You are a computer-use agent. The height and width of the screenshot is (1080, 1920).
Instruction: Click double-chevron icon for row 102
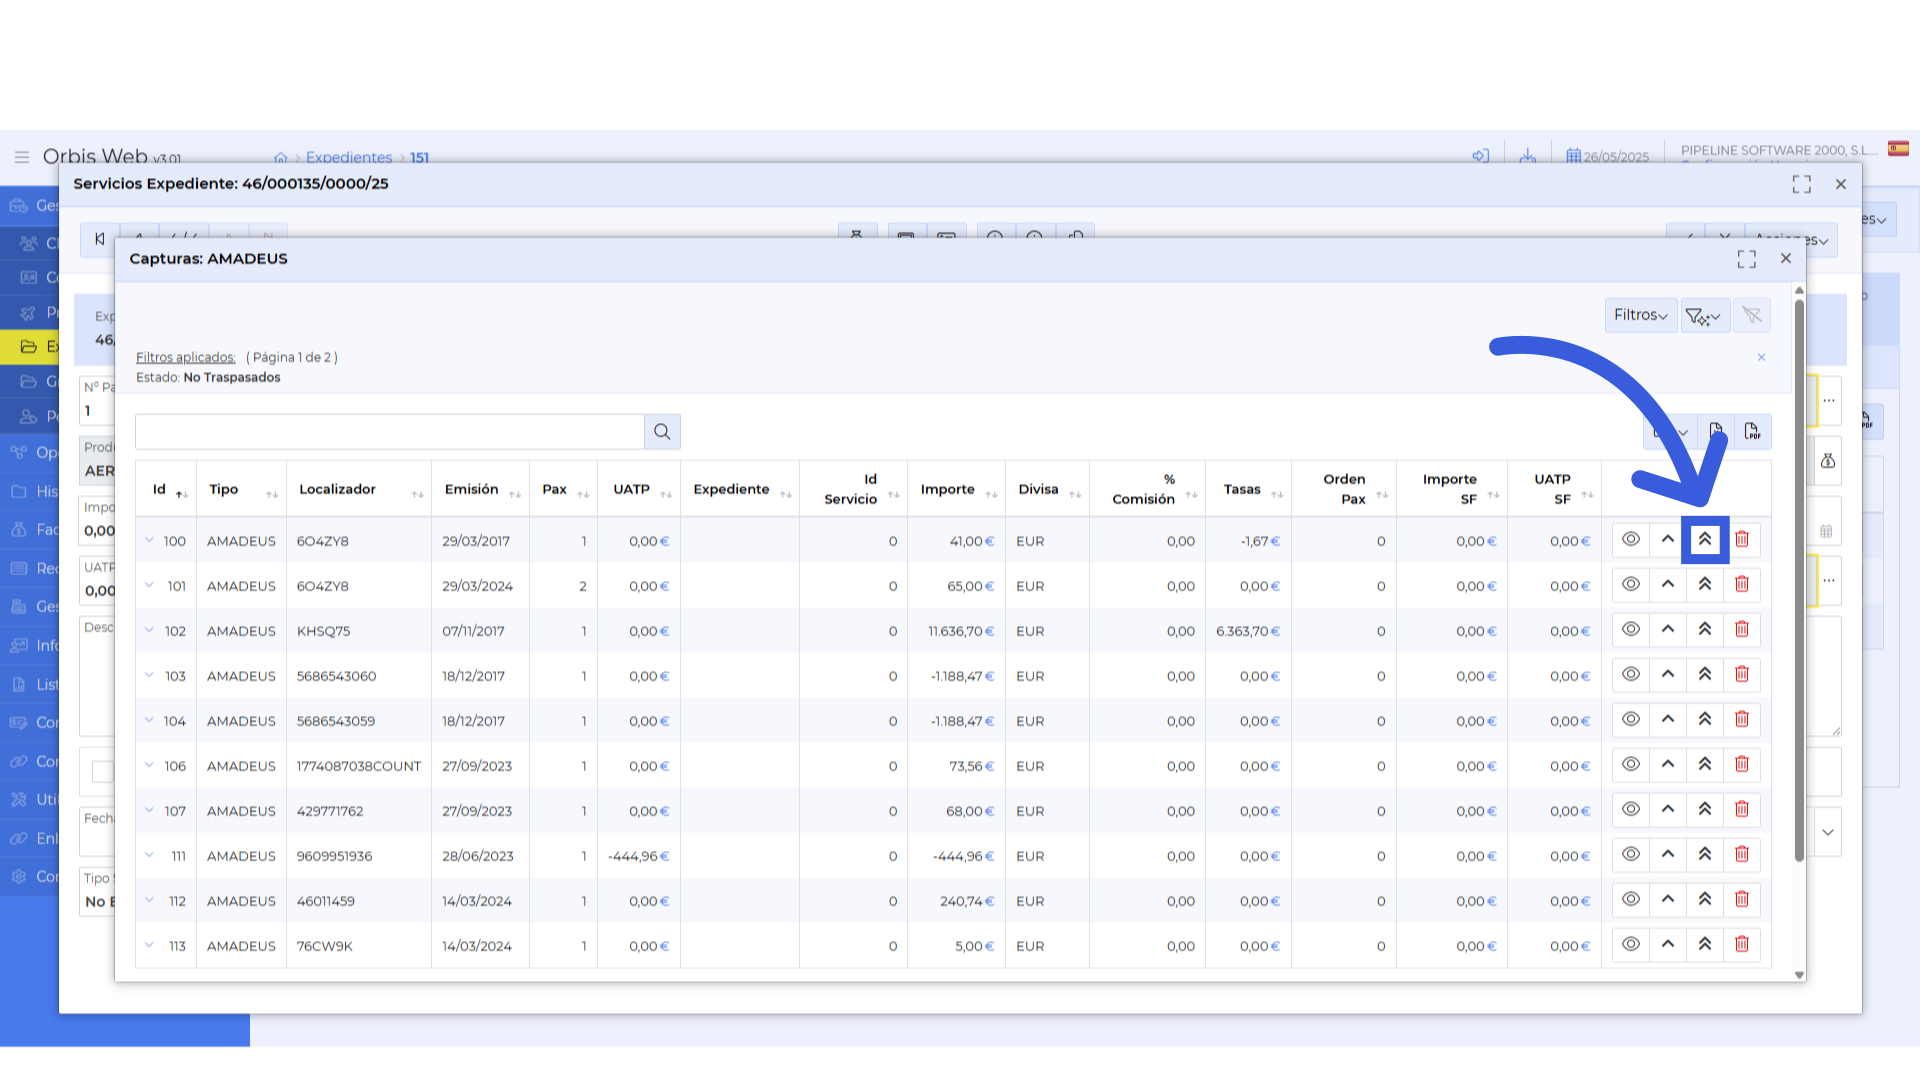1705,630
